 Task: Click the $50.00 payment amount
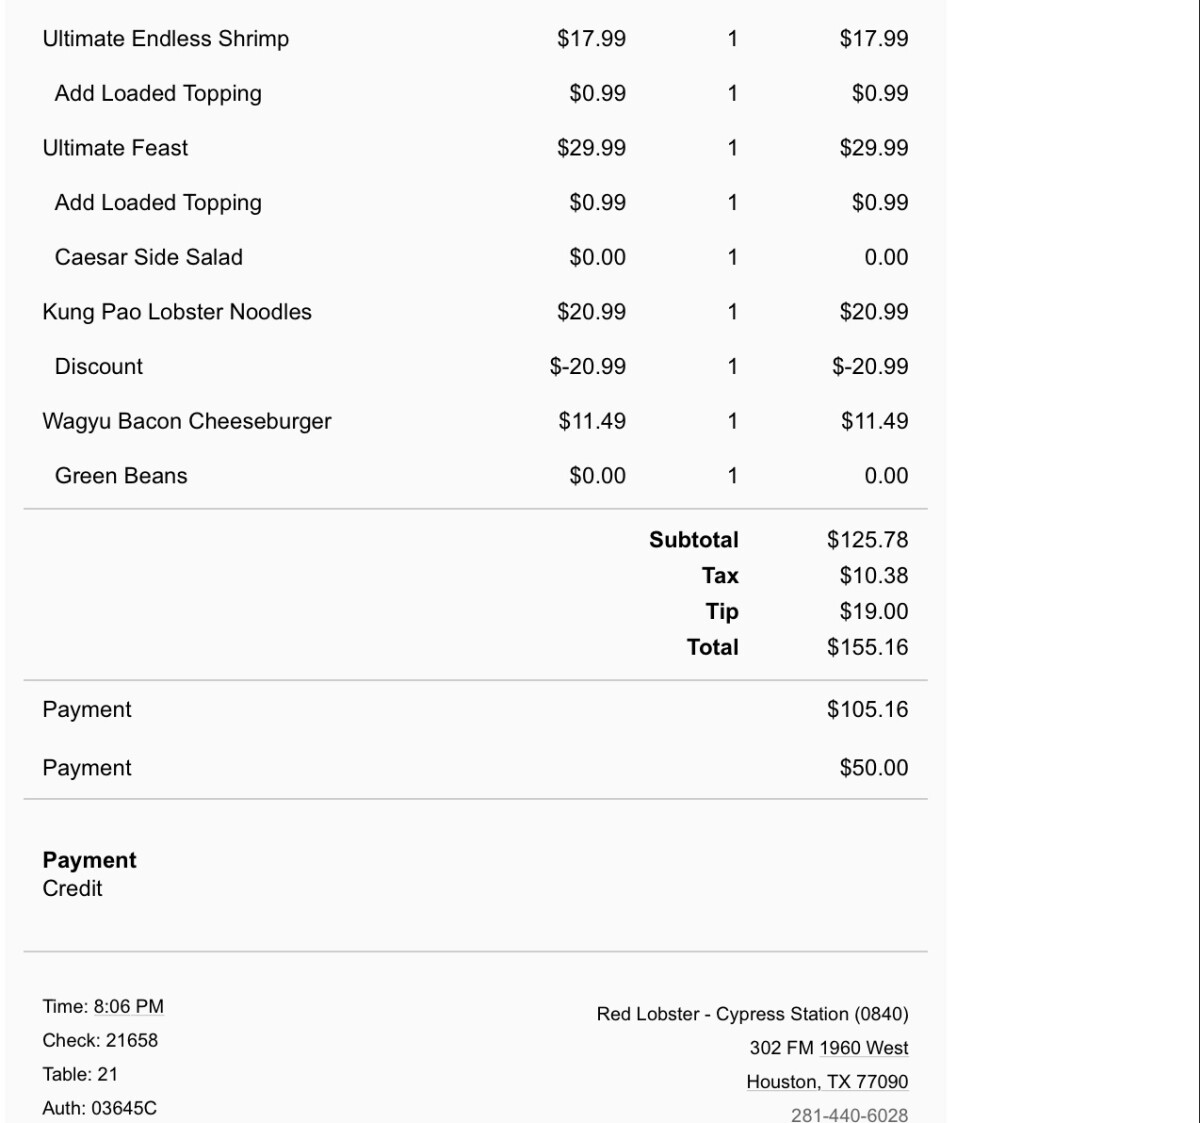tap(873, 768)
